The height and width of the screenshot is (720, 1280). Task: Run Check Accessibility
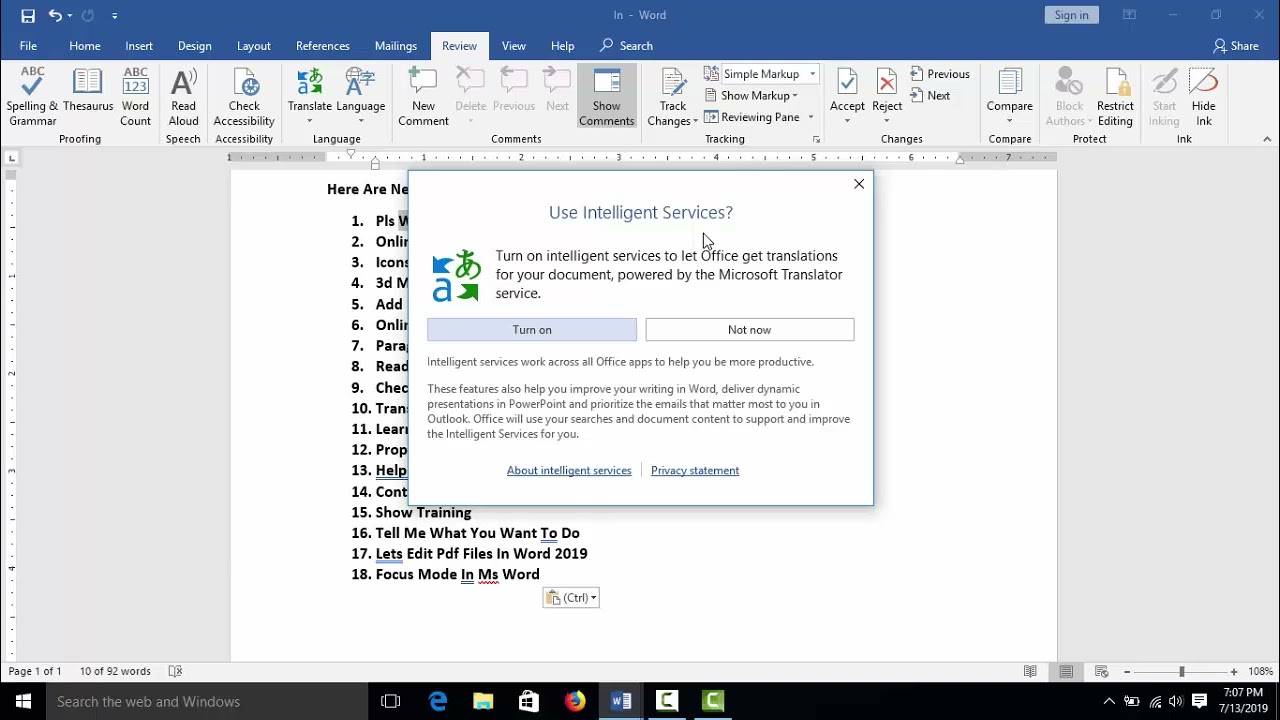244,97
